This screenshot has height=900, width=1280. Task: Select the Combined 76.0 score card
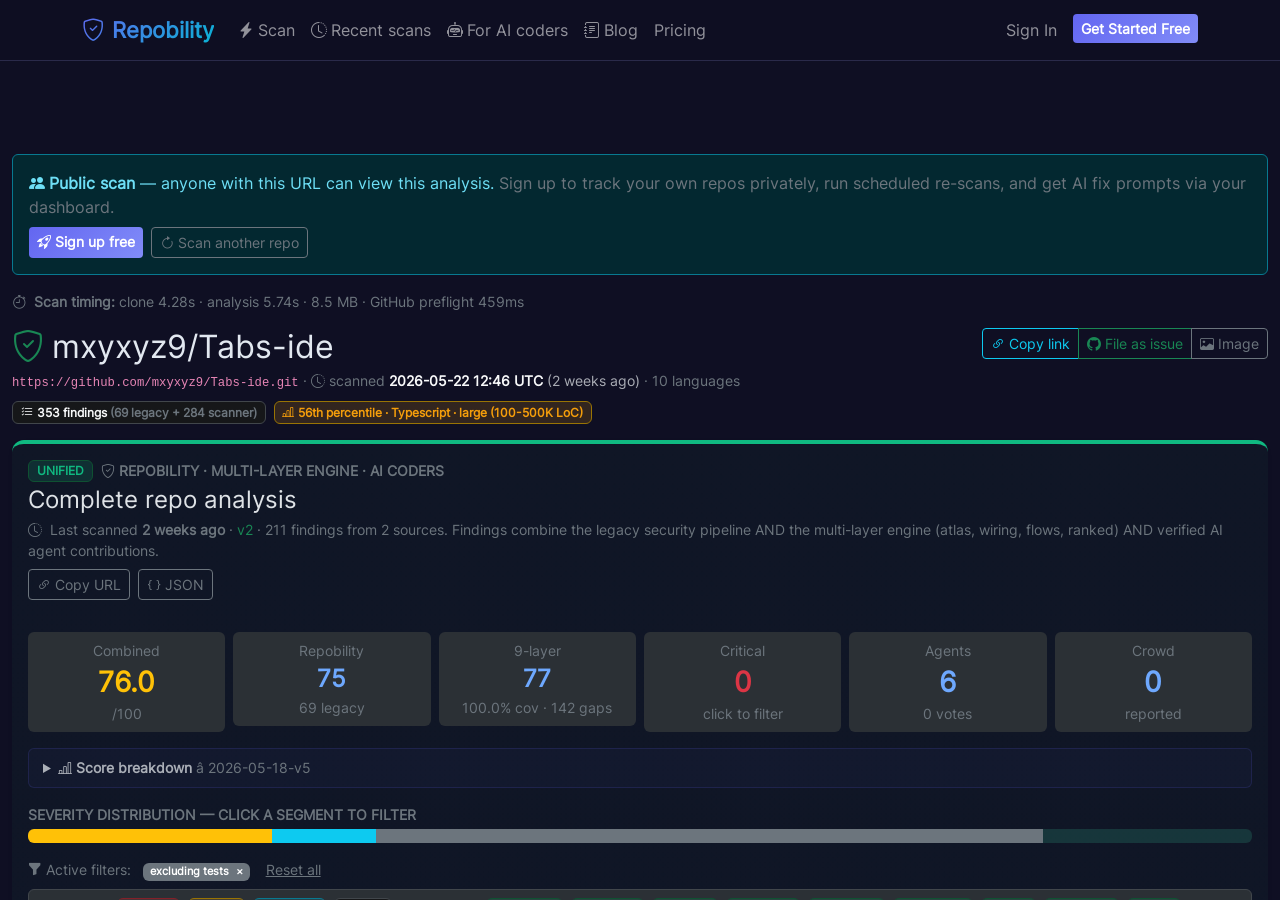126,682
